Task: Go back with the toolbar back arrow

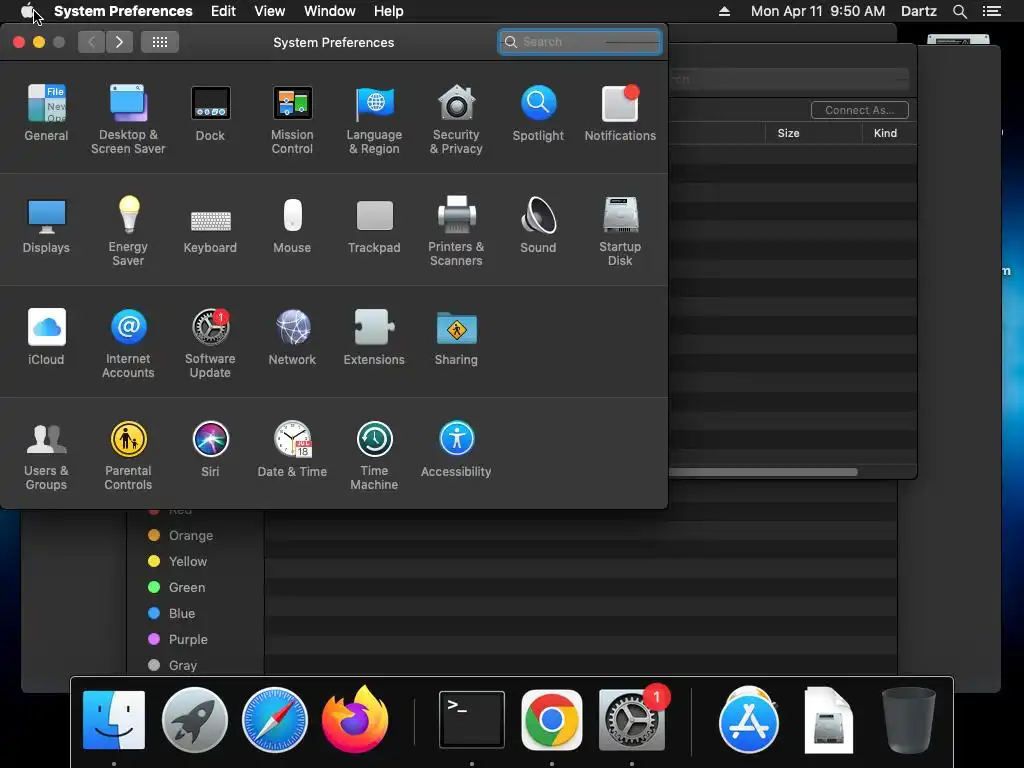Action: tap(91, 42)
